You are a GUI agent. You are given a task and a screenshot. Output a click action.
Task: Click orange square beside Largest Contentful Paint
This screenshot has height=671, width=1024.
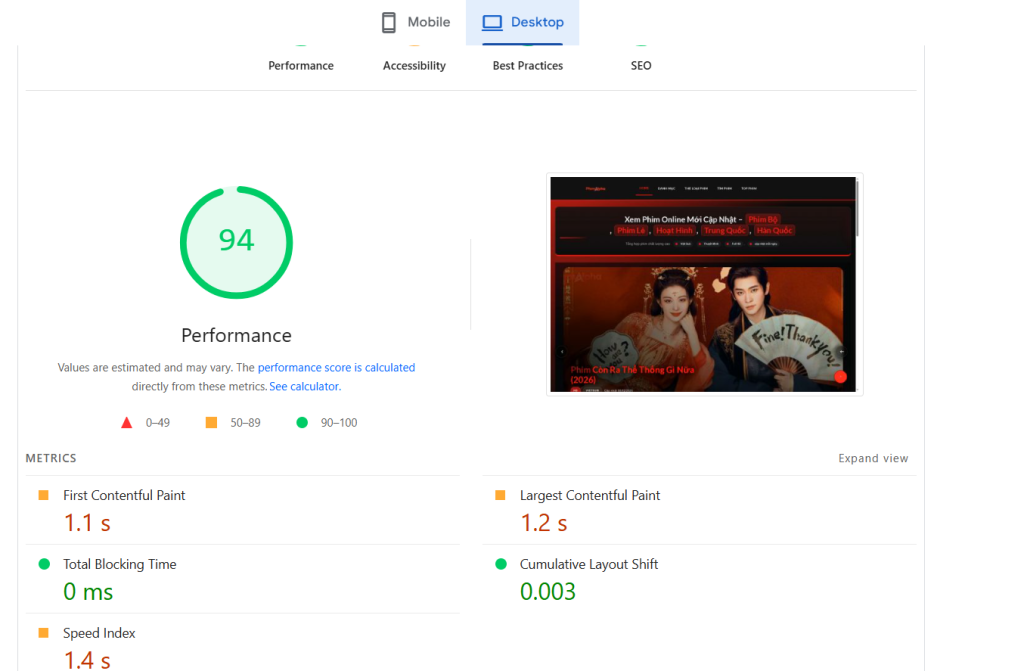tap(500, 495)
